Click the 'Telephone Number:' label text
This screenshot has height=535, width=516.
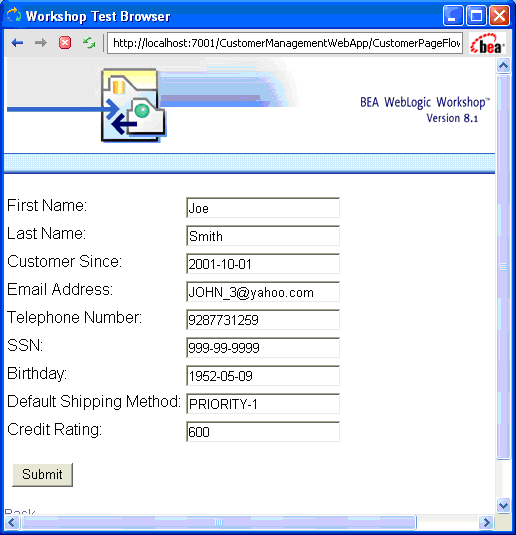(74, 317)
